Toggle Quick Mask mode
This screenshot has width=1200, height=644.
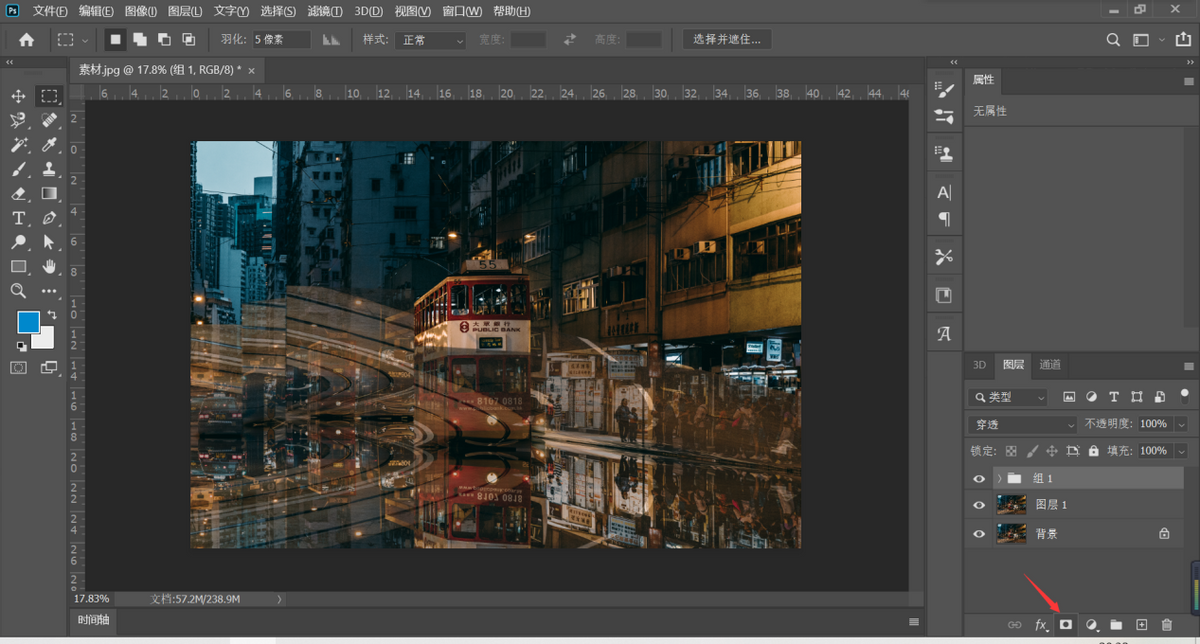tap(18, 368)
